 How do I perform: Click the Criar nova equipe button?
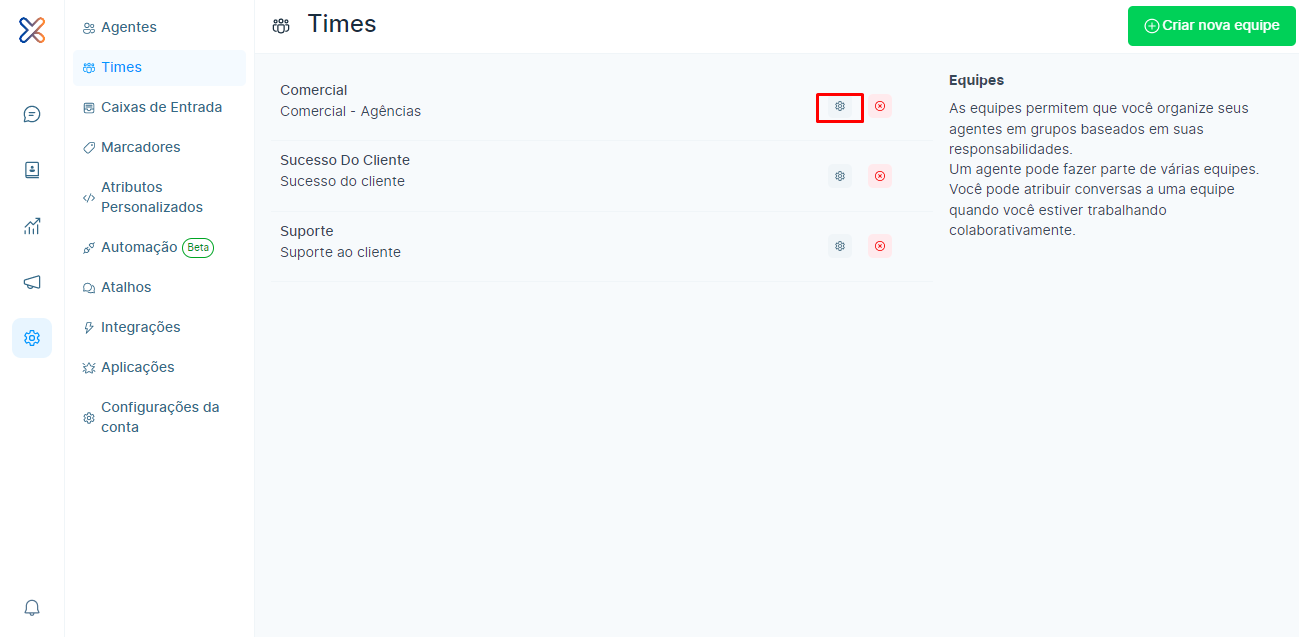[1211, 26]
